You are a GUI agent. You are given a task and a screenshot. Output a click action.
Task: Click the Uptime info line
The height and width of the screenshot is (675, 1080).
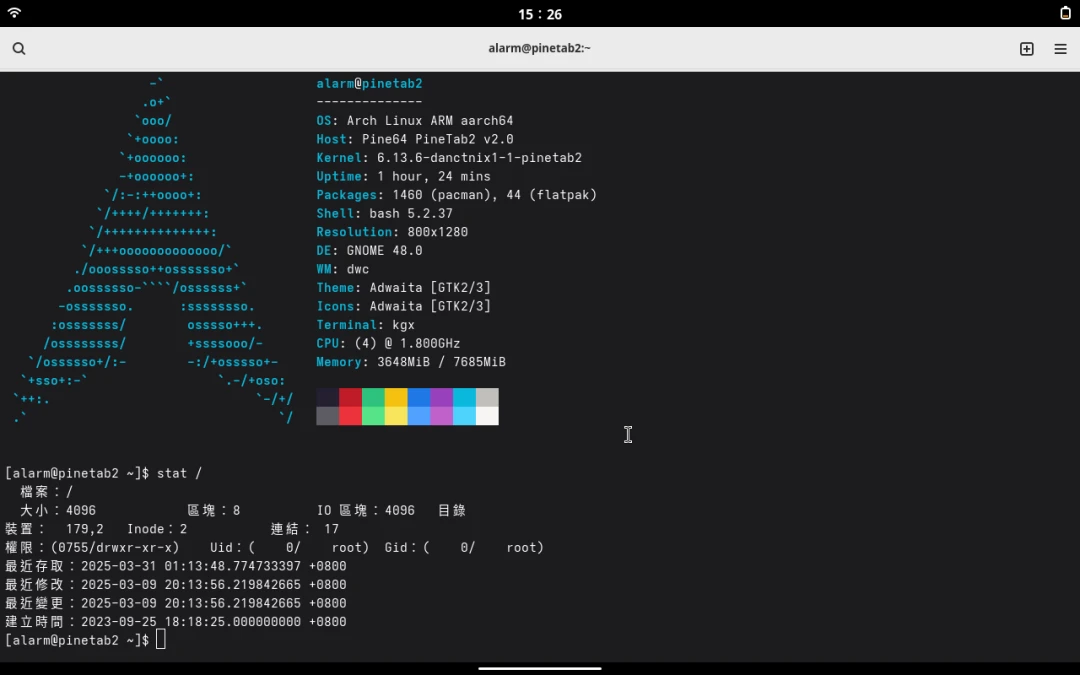pos(403,177)
